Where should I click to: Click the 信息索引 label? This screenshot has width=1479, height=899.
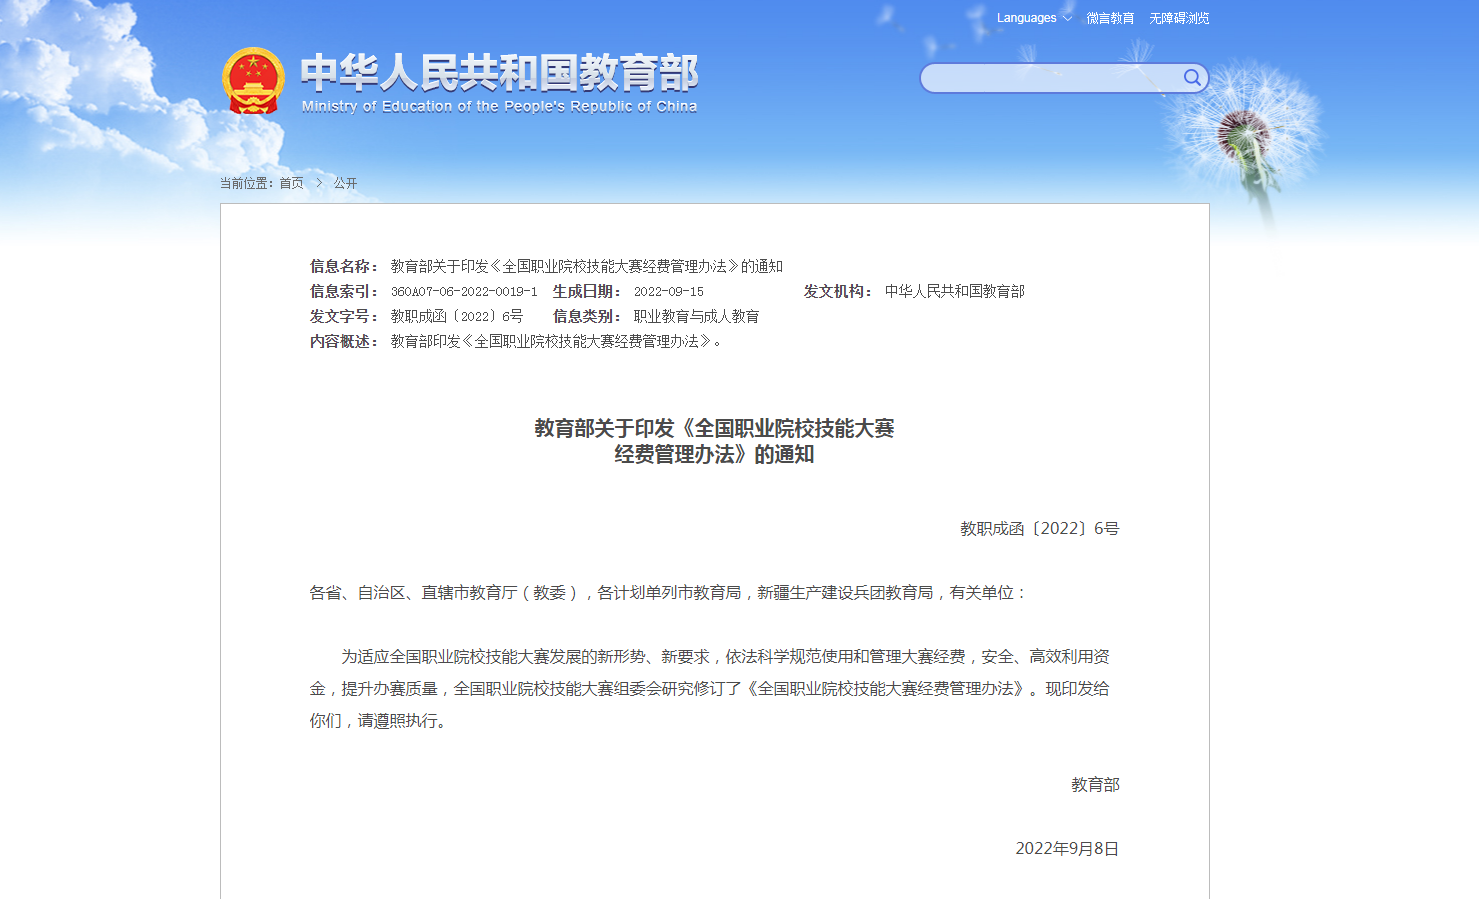343,291
